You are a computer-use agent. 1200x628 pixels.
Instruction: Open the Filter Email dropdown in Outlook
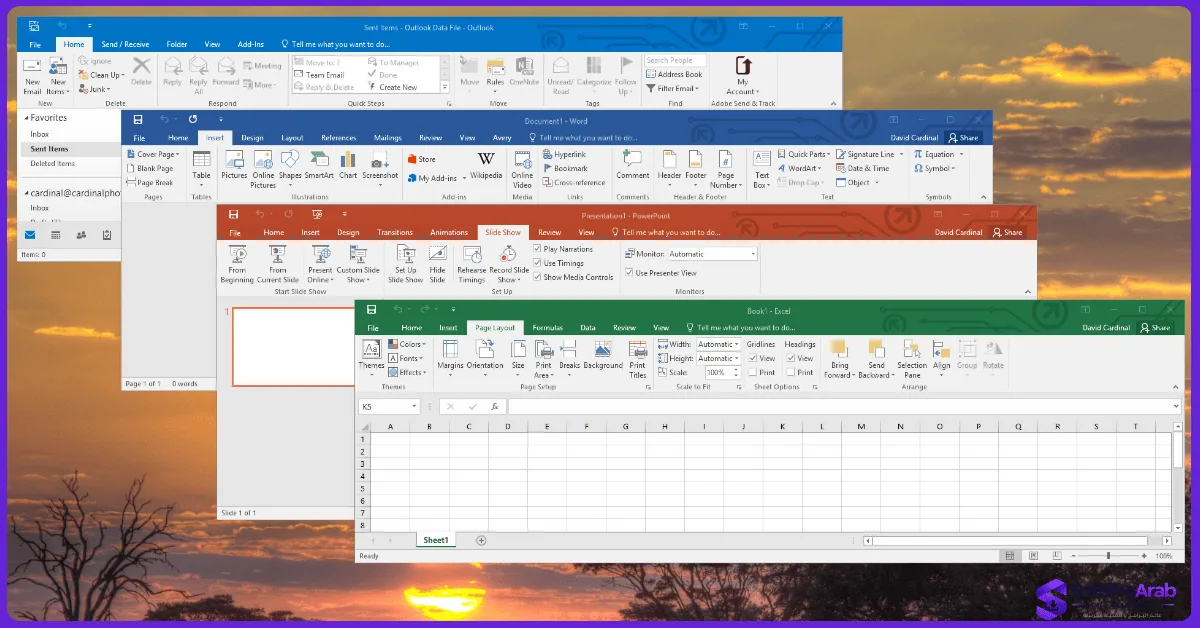coord(674,88)
